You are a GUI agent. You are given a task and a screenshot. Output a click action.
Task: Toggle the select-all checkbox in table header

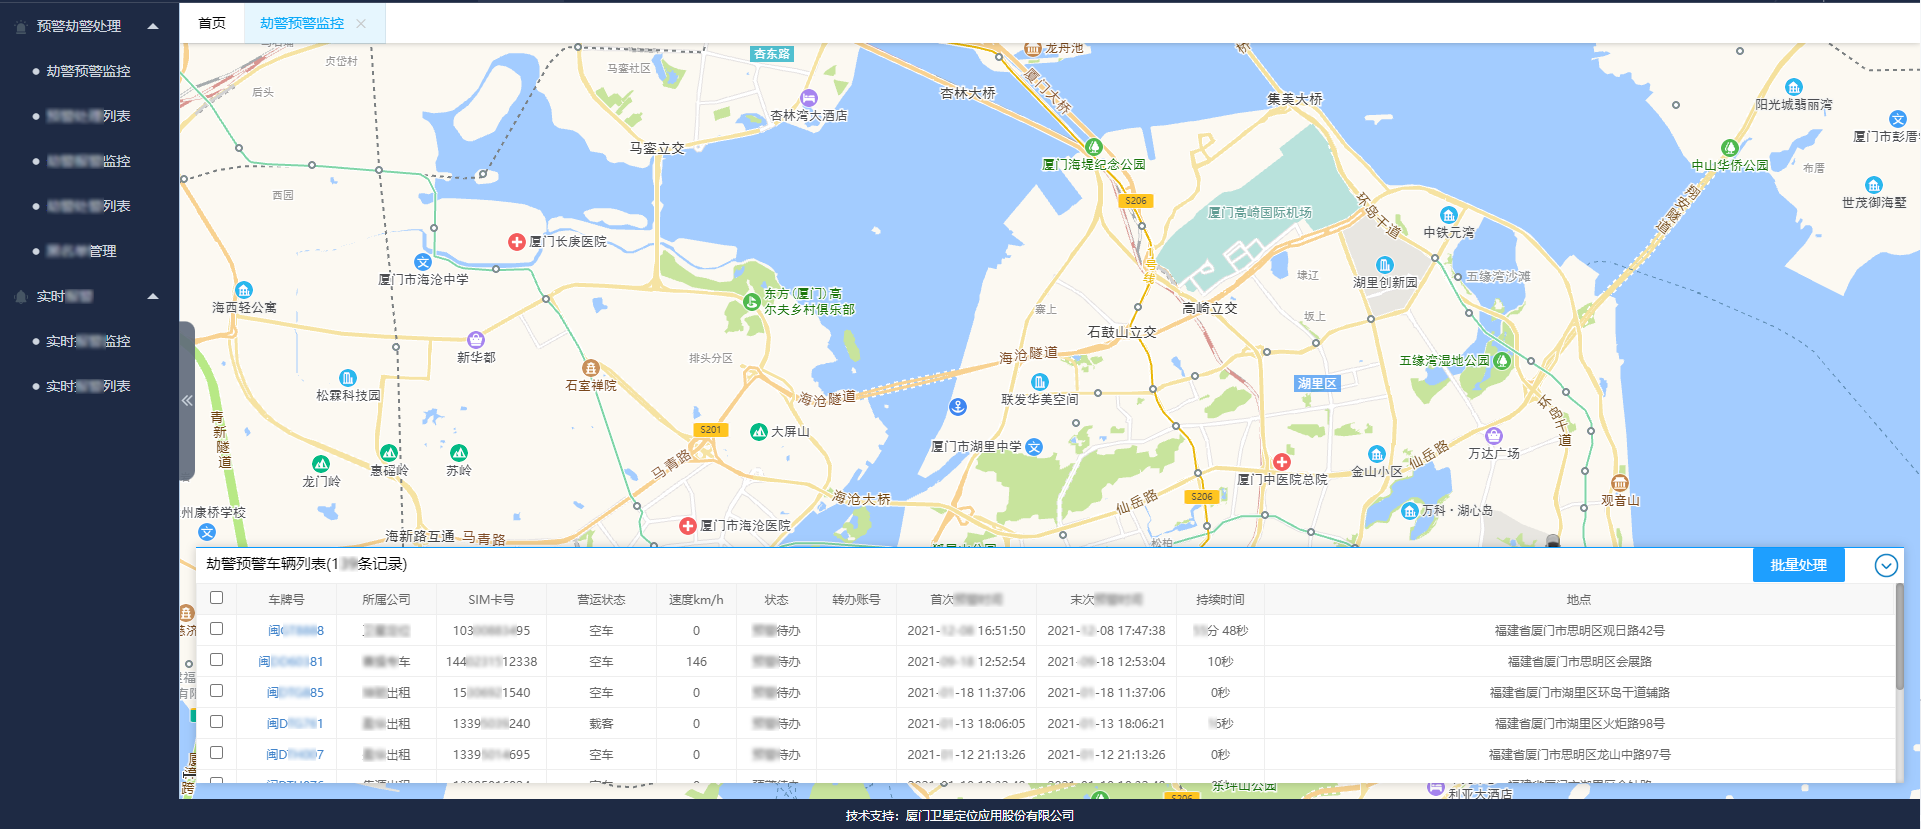click(216, 598)
